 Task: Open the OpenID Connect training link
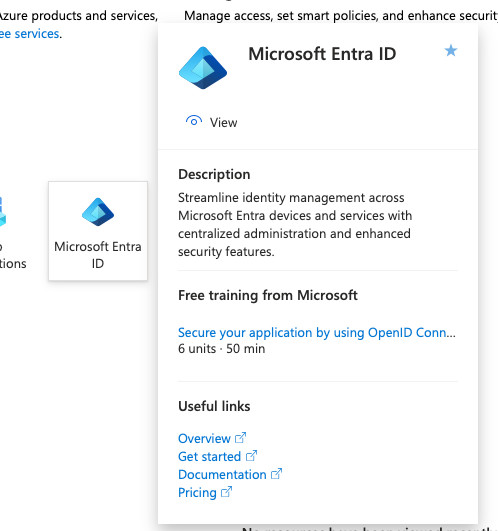click(317, 333)
